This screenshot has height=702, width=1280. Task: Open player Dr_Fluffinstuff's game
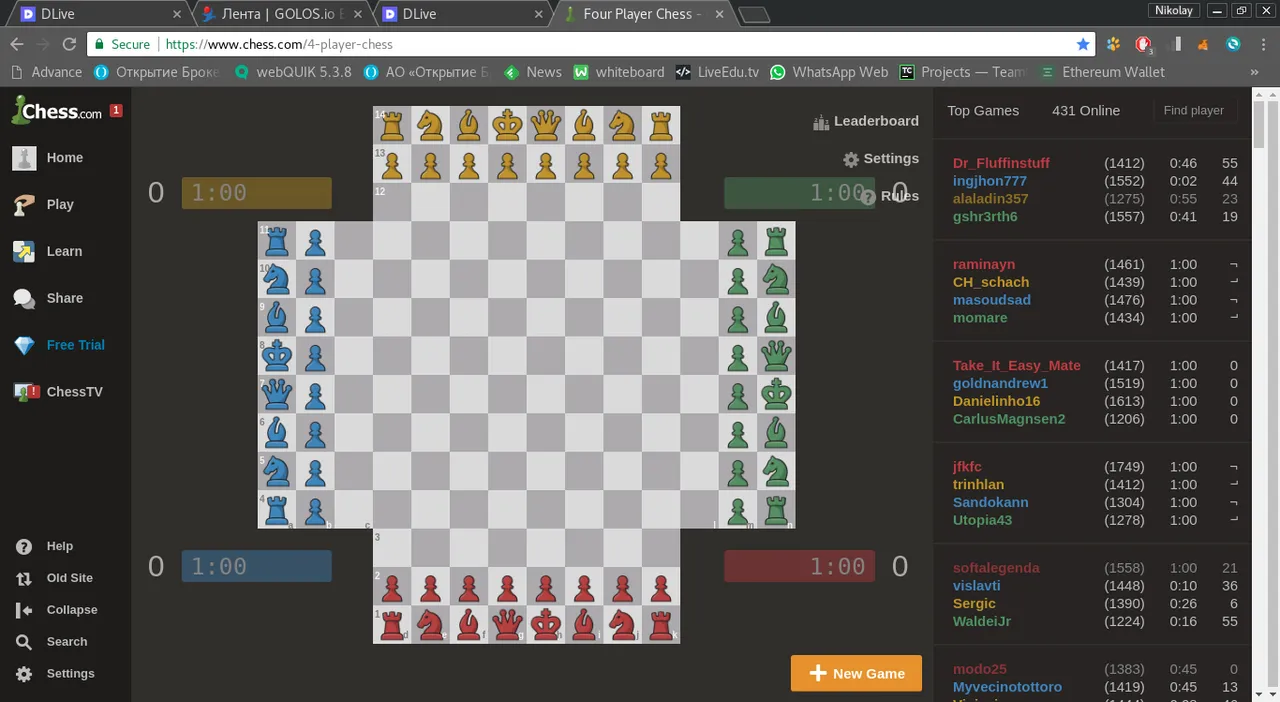click(x=1001, y=163)
